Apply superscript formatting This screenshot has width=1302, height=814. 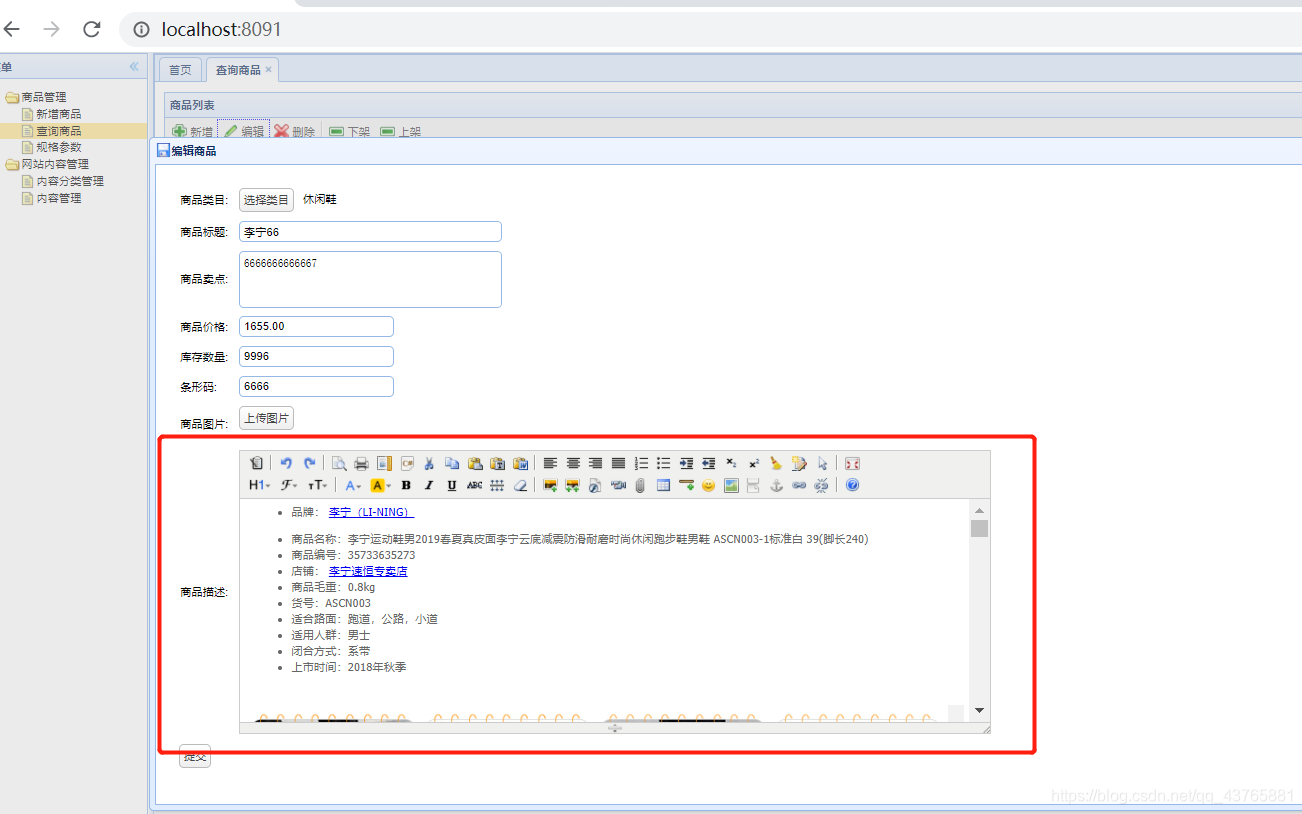coord(754,463)
